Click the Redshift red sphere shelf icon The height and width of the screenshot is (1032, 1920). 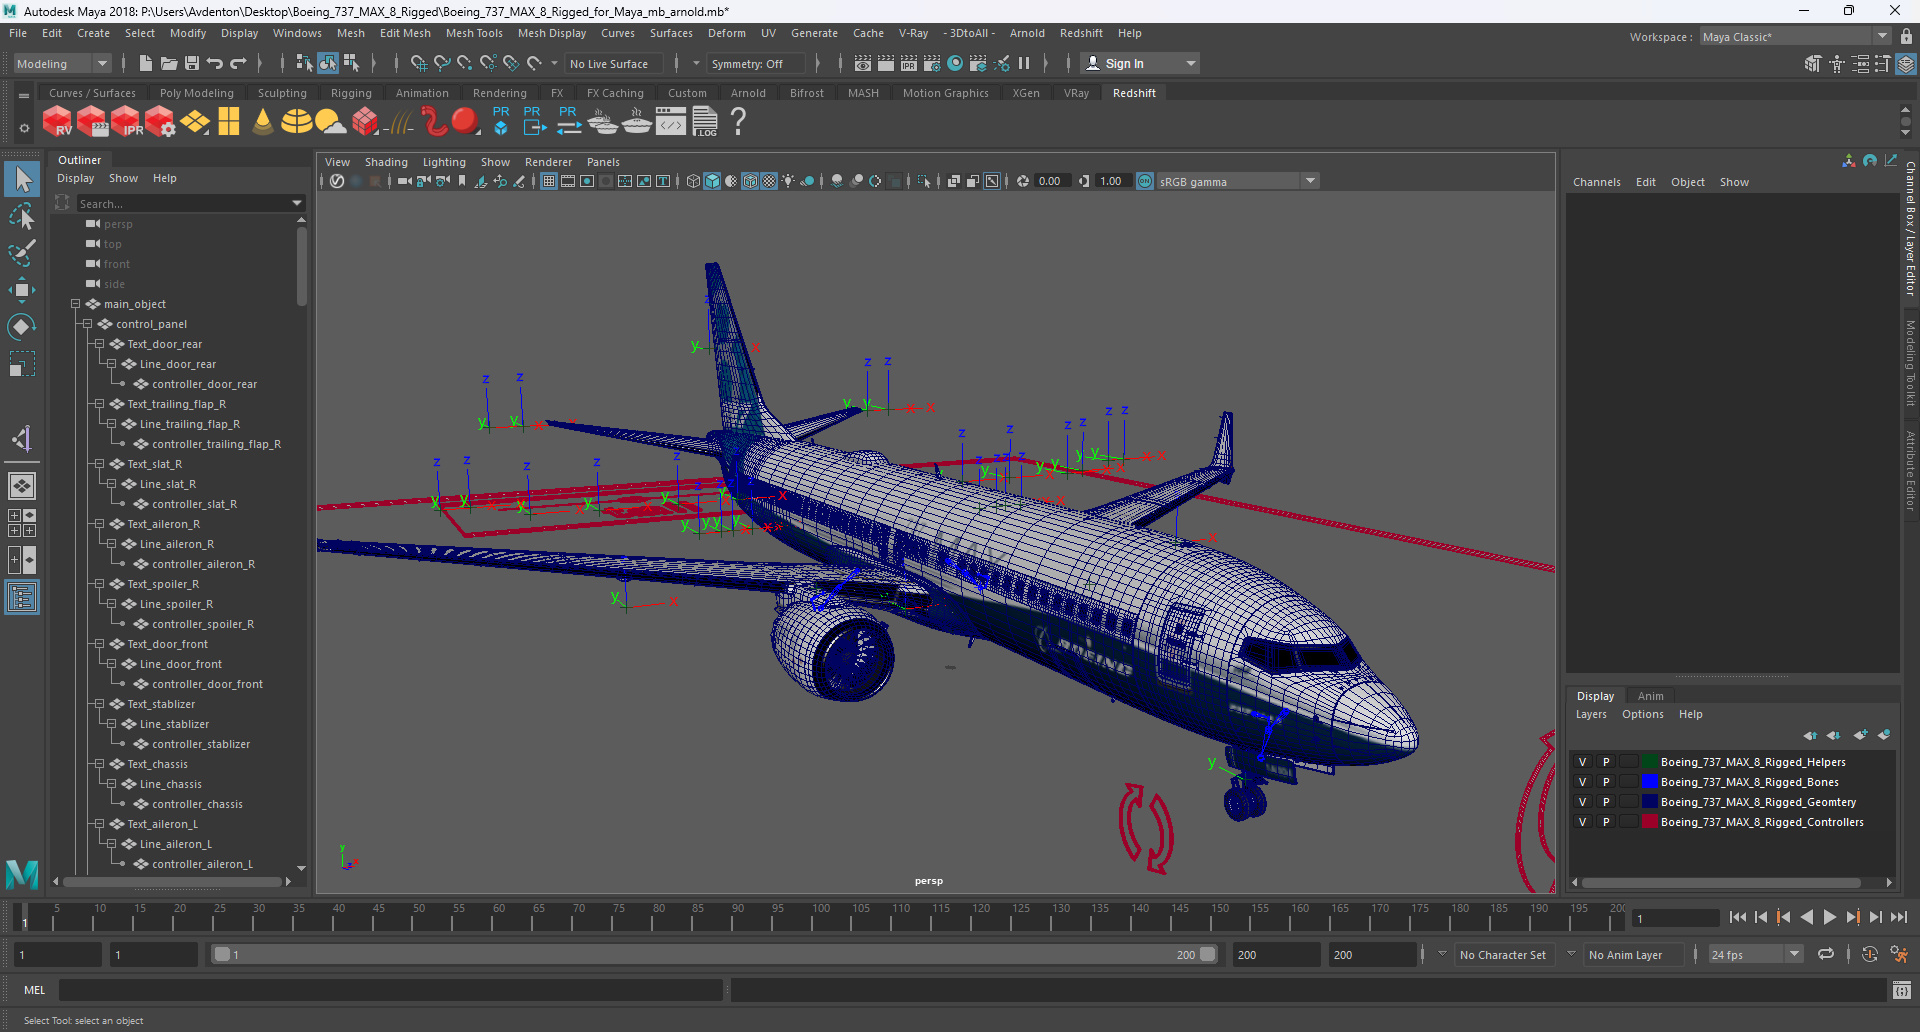464,121
